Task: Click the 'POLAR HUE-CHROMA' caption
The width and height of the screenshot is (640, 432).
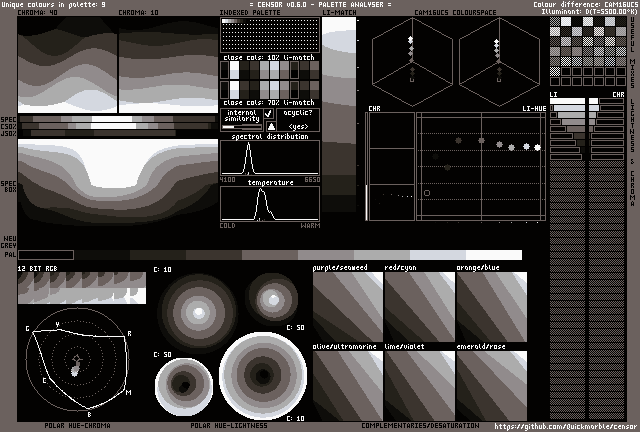Action: coord(77,425)
